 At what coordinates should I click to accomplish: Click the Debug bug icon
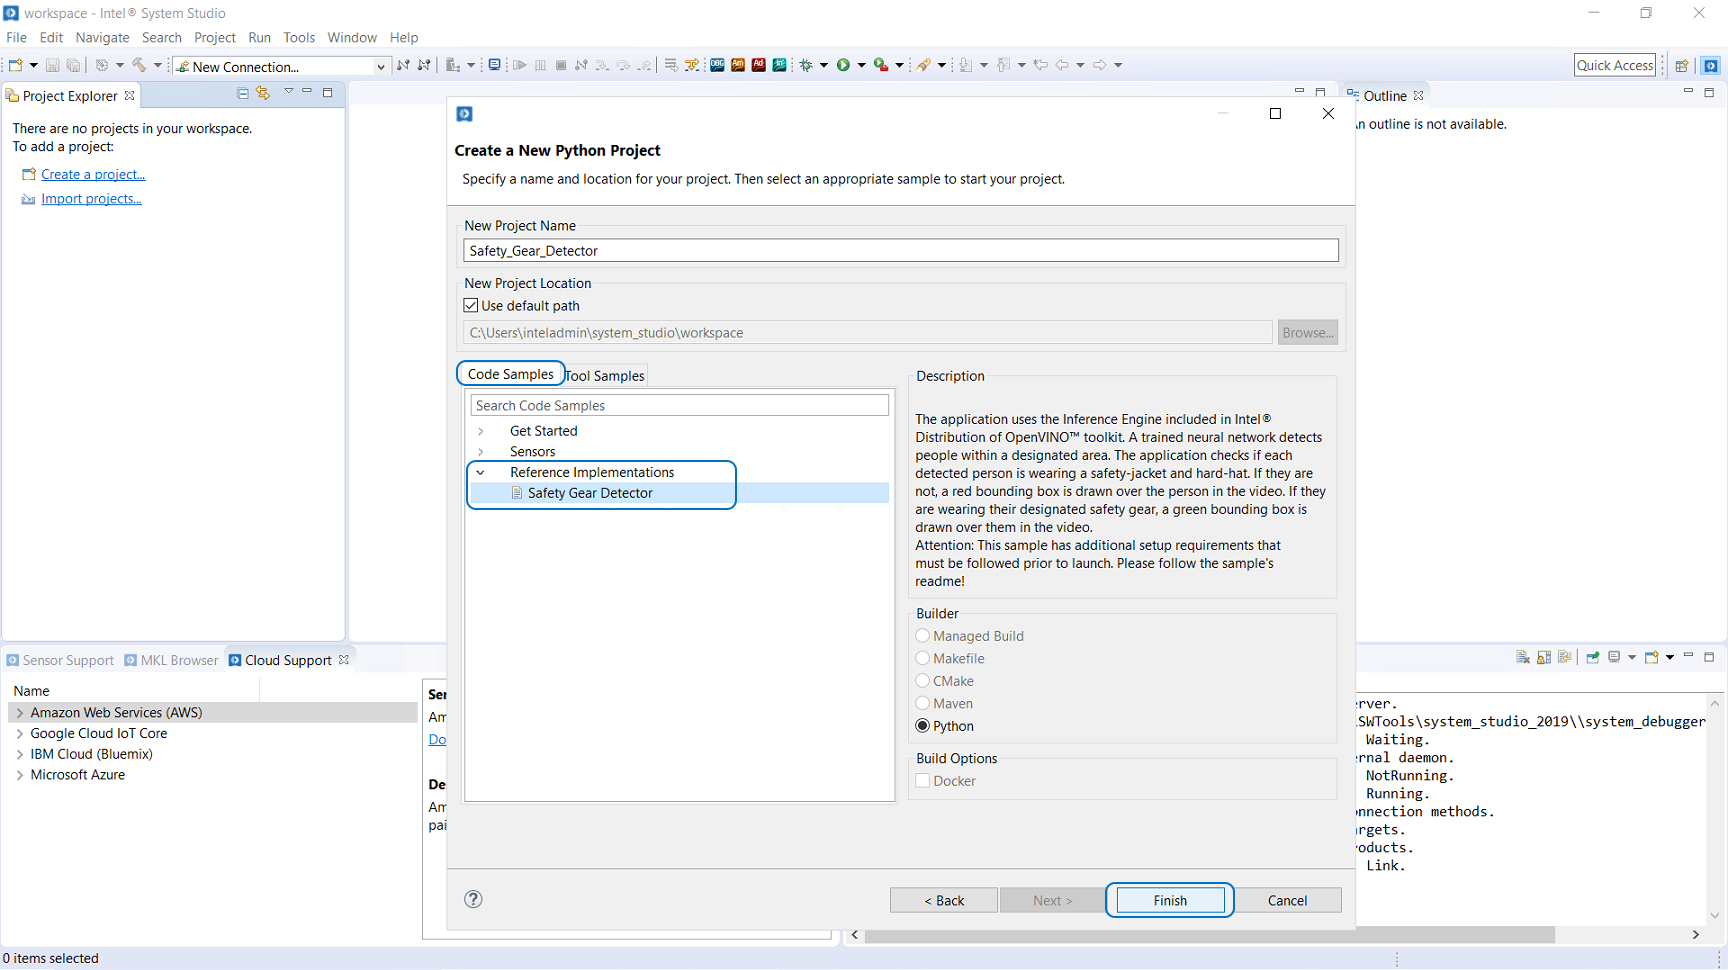point(806,65)
